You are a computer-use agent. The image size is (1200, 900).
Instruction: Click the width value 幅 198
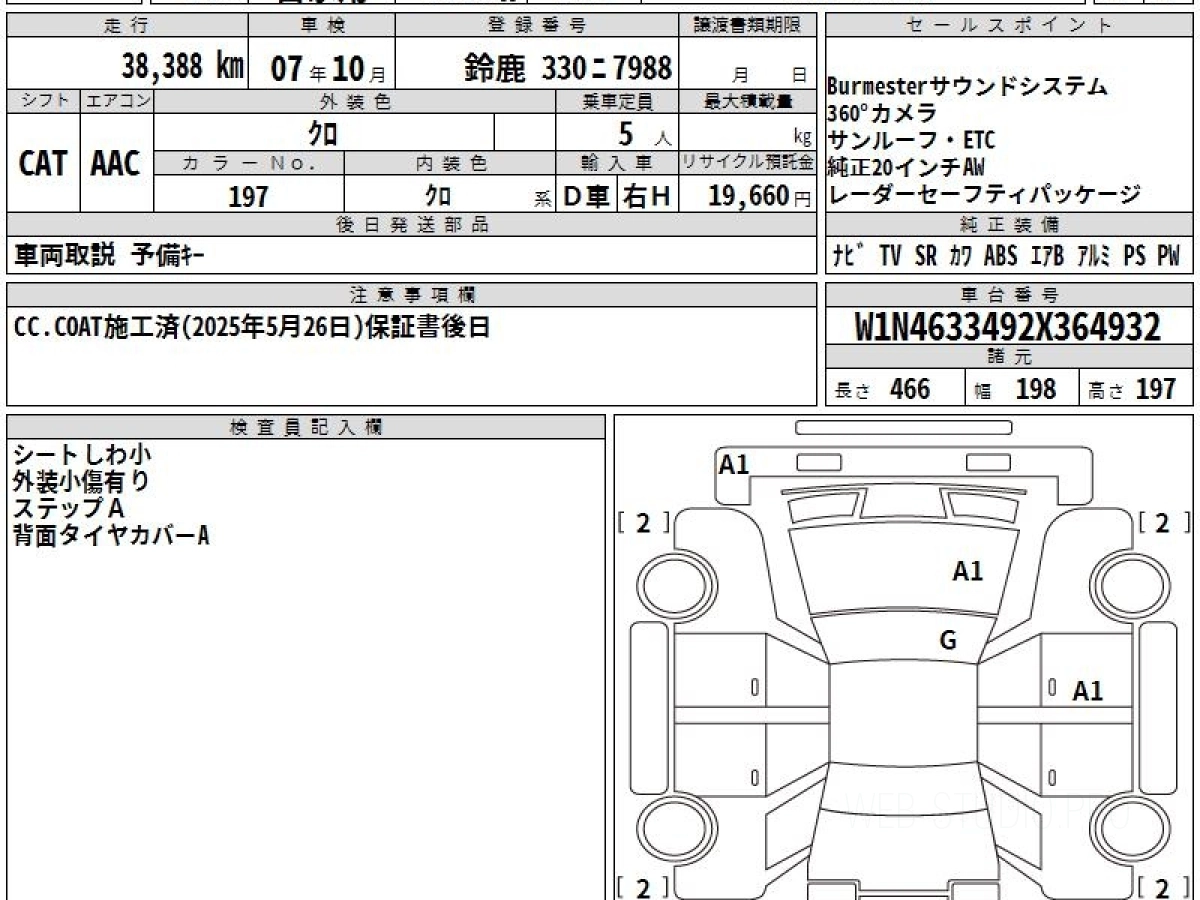coord(1016,389)
